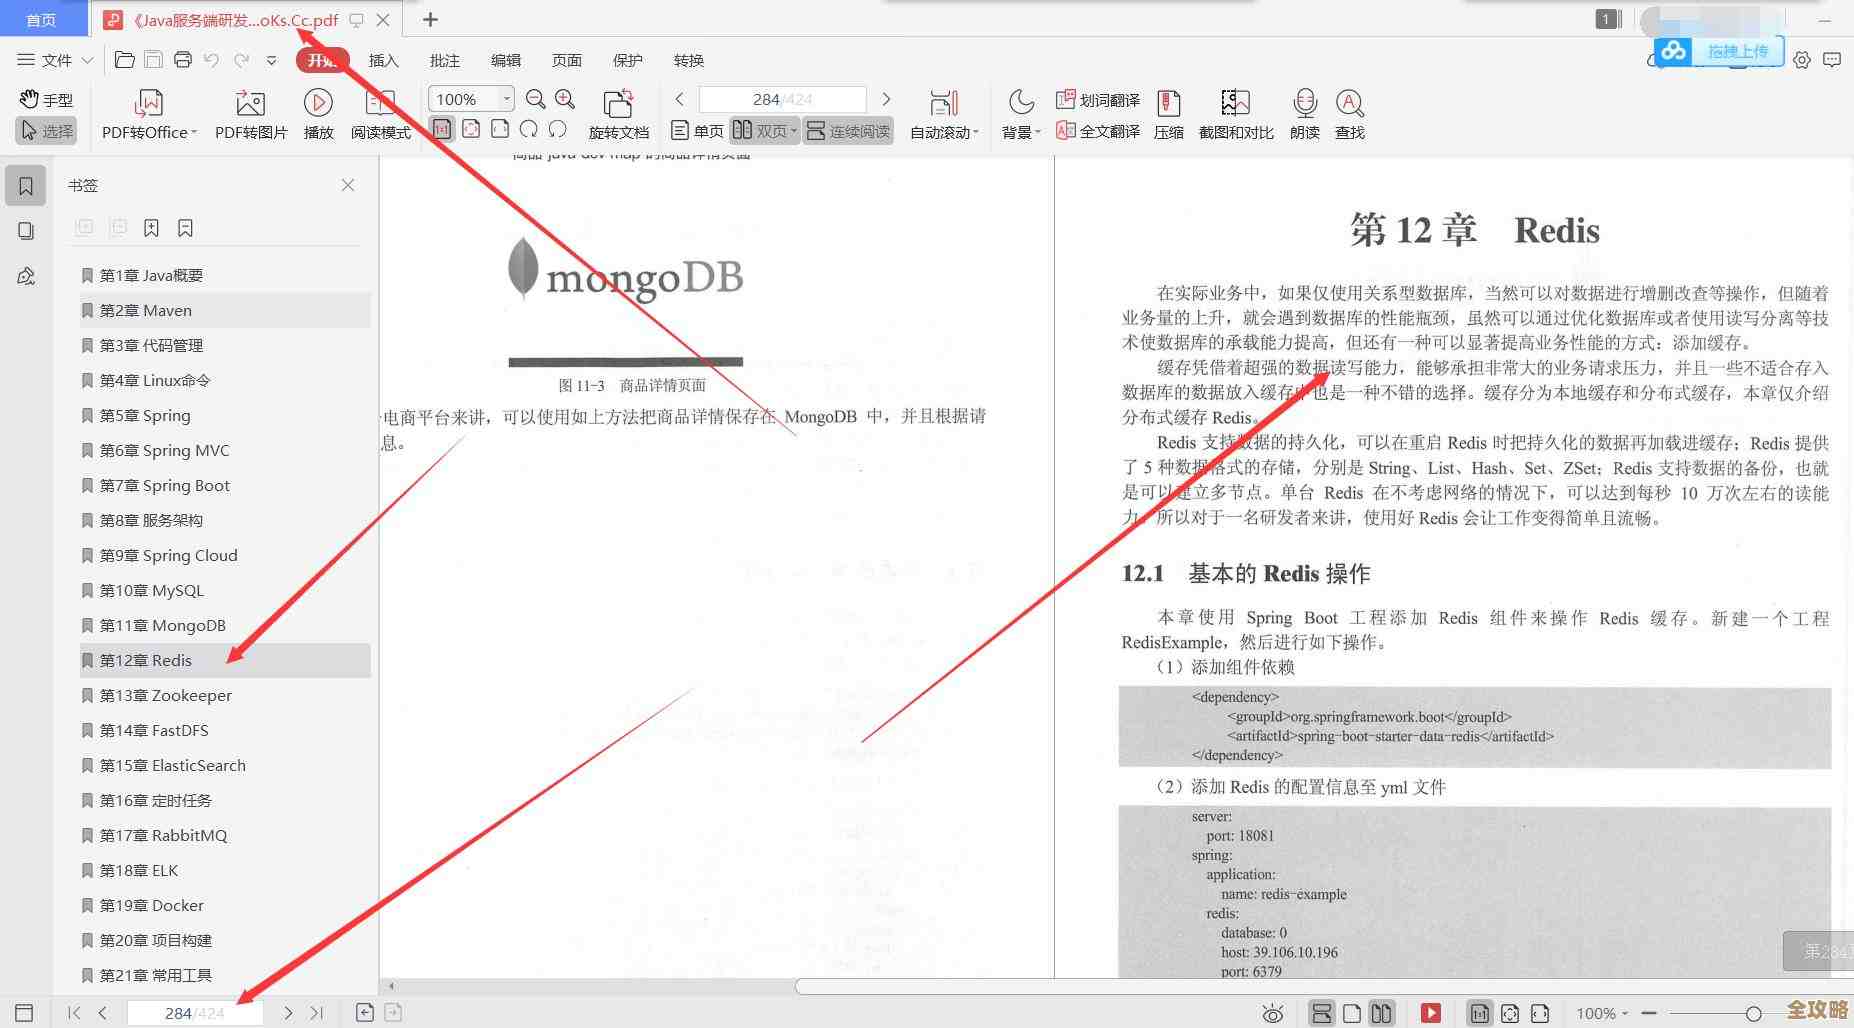Switch to the 批注 ribbon tab

[444, 60]
